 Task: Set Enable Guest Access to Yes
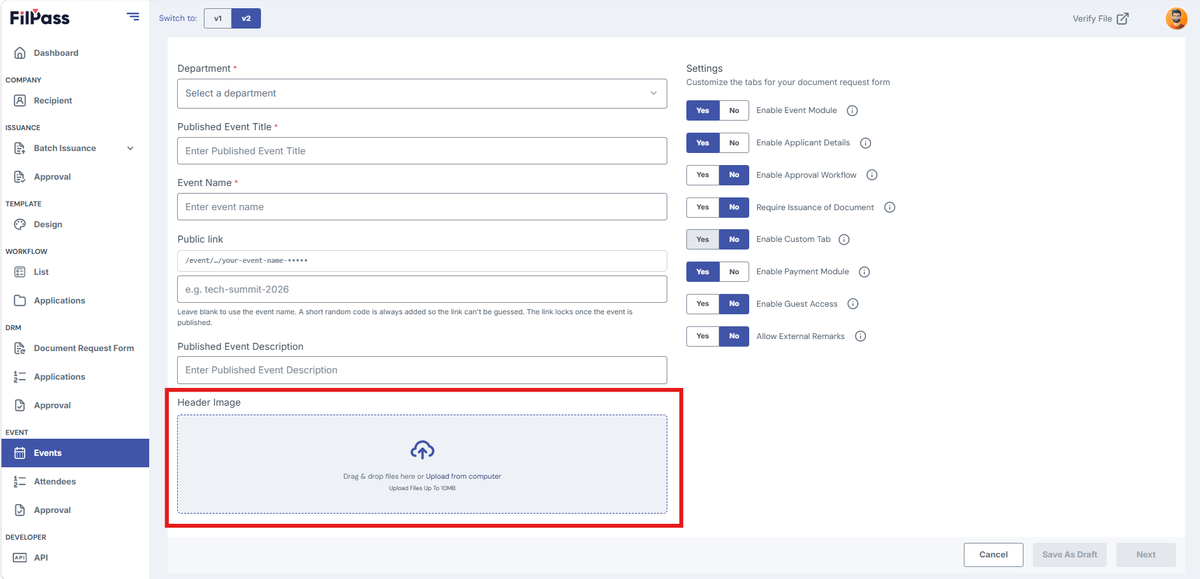(703, 304)
